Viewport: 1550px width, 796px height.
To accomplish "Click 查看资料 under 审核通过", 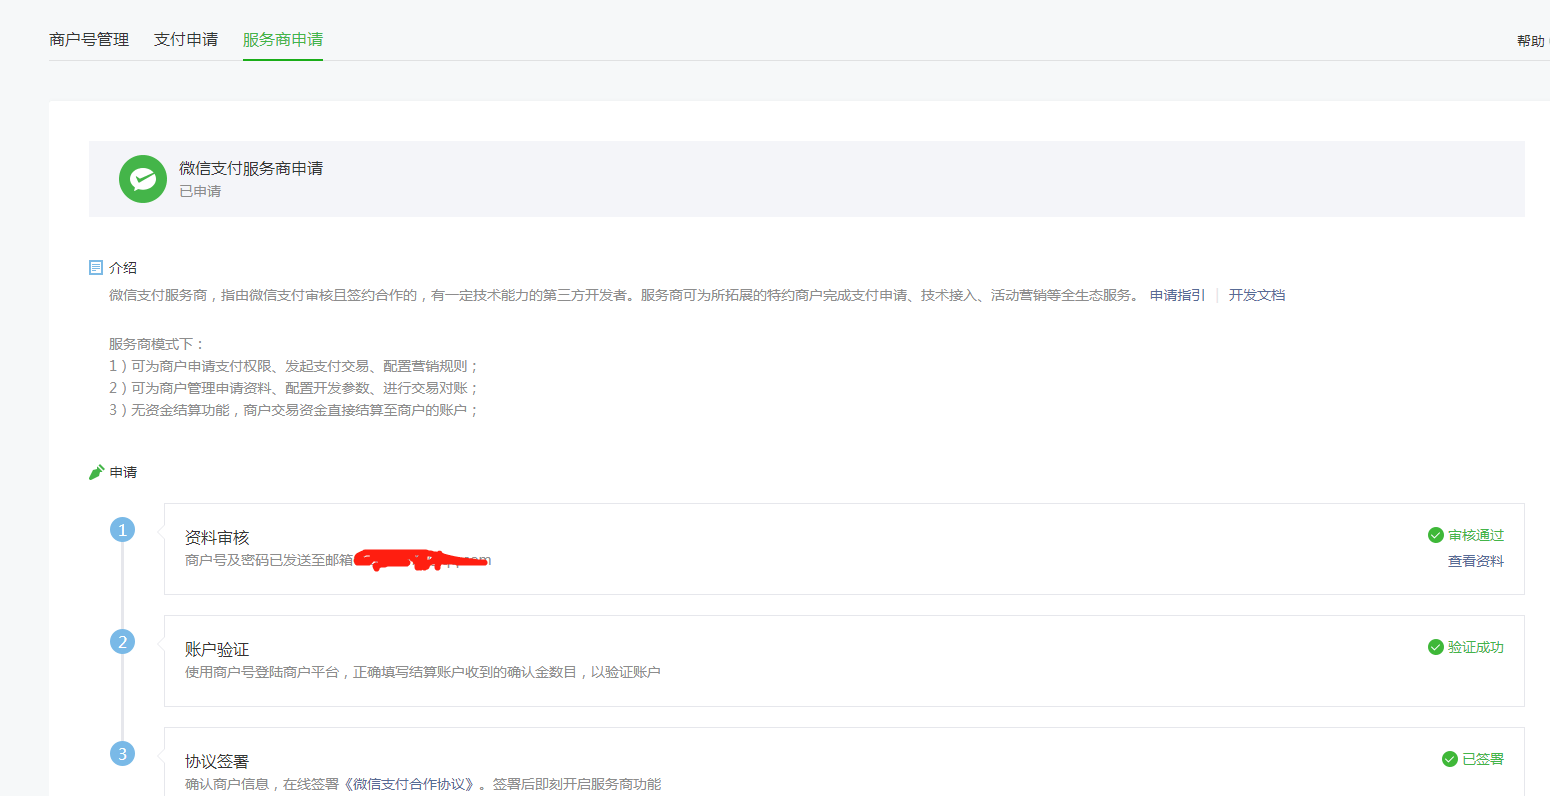I will (1475, 561).
